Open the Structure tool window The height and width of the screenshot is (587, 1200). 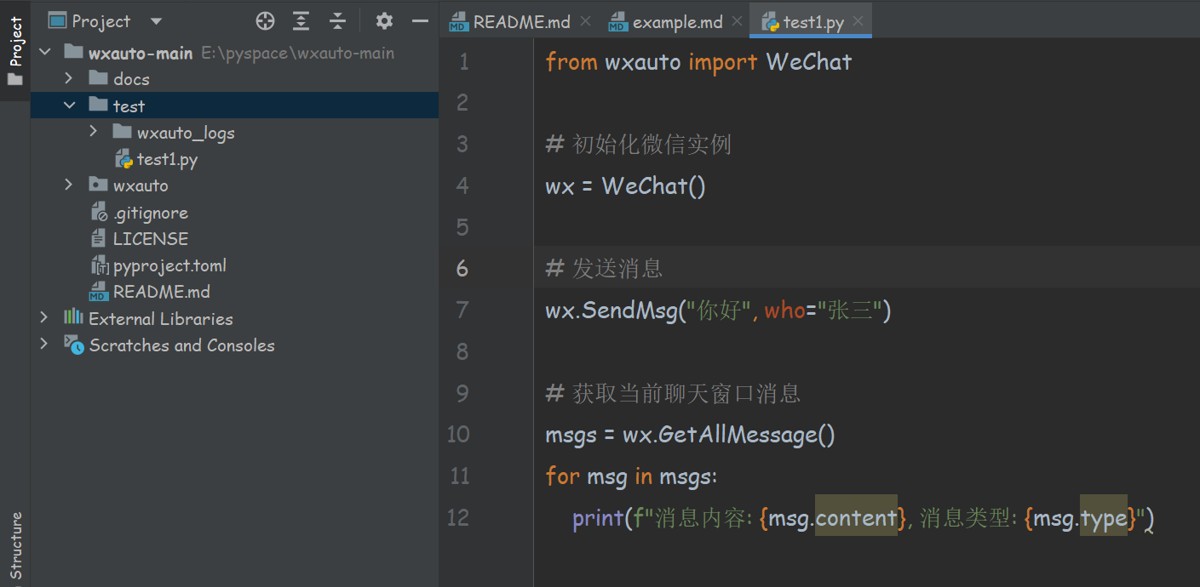(x=15, y=545)
